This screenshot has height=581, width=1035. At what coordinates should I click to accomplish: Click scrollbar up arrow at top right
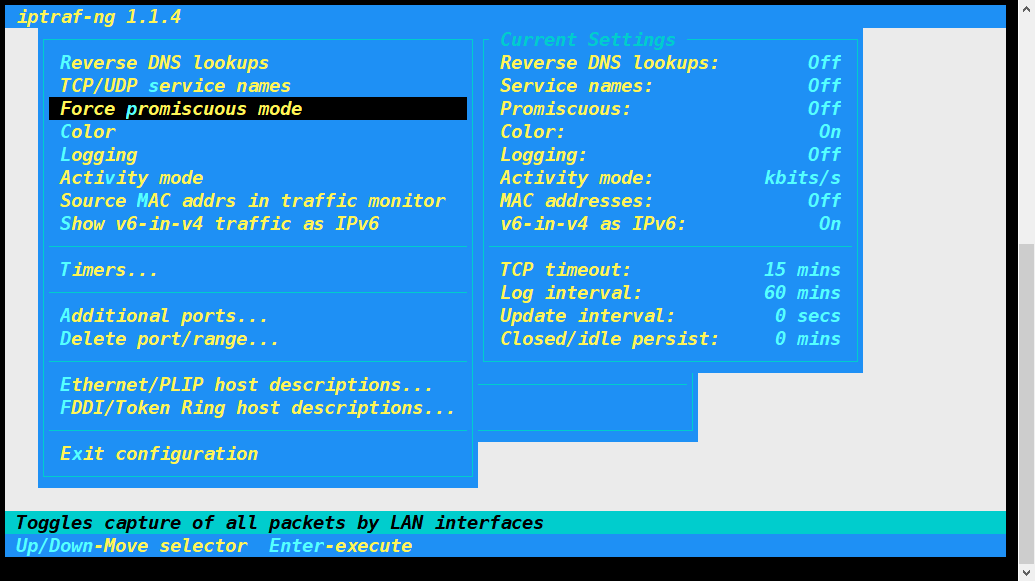pyautogui.click(x=1026, y=9)
